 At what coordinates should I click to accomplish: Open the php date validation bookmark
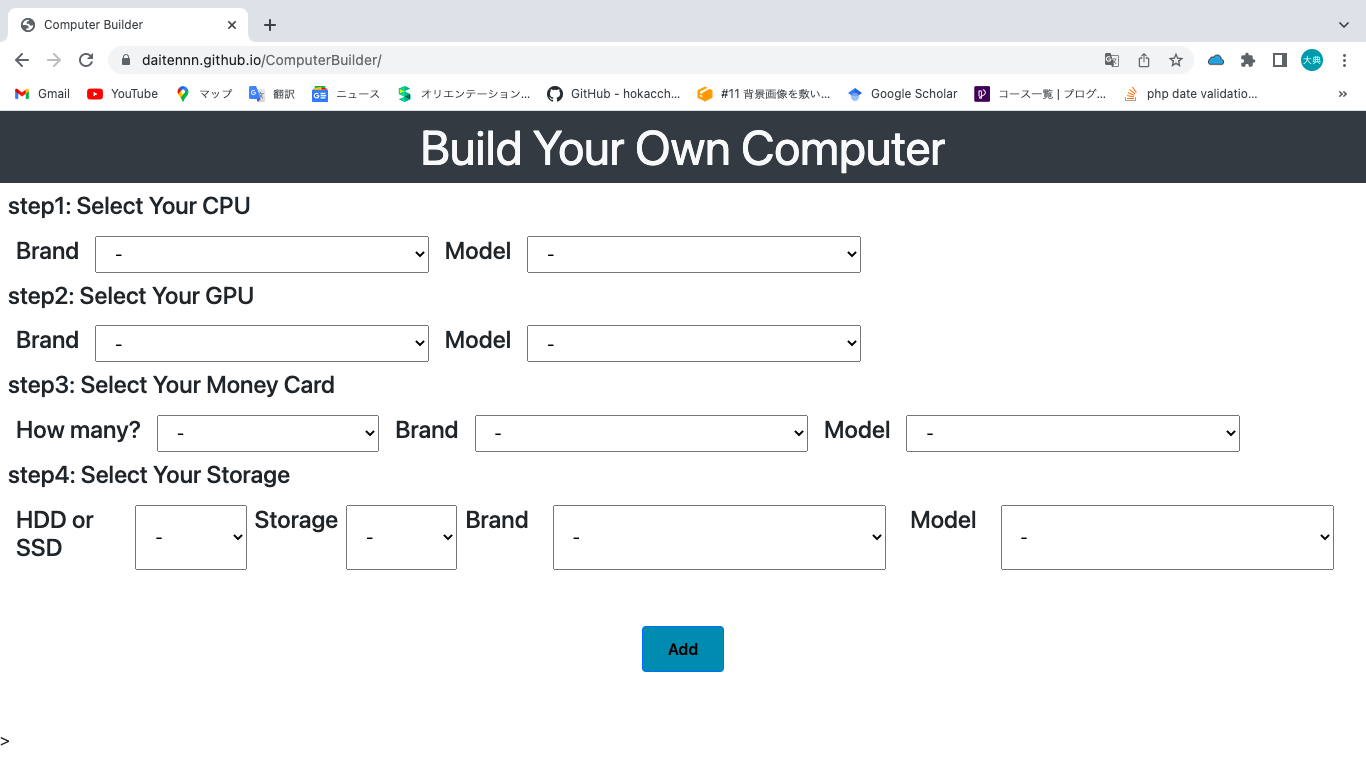1191,94
